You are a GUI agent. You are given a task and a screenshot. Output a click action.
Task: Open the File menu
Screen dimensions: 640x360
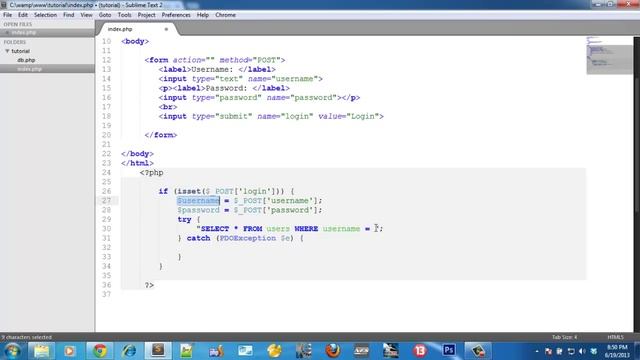point(7,15)
